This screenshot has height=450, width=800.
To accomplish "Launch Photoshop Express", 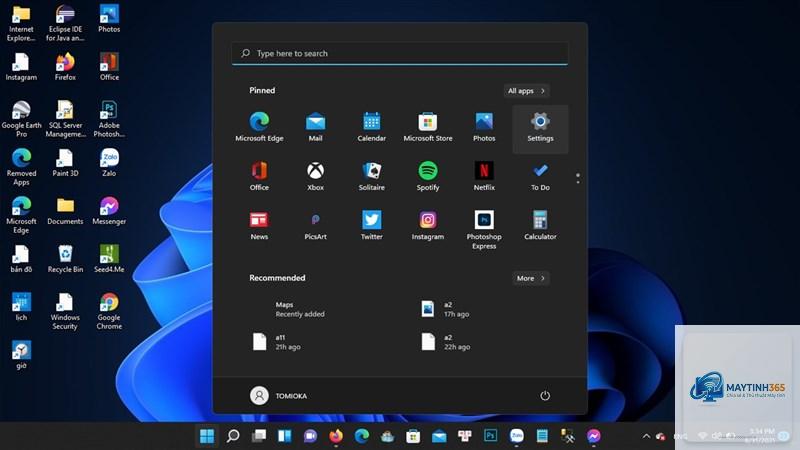I will coord(484,230).
